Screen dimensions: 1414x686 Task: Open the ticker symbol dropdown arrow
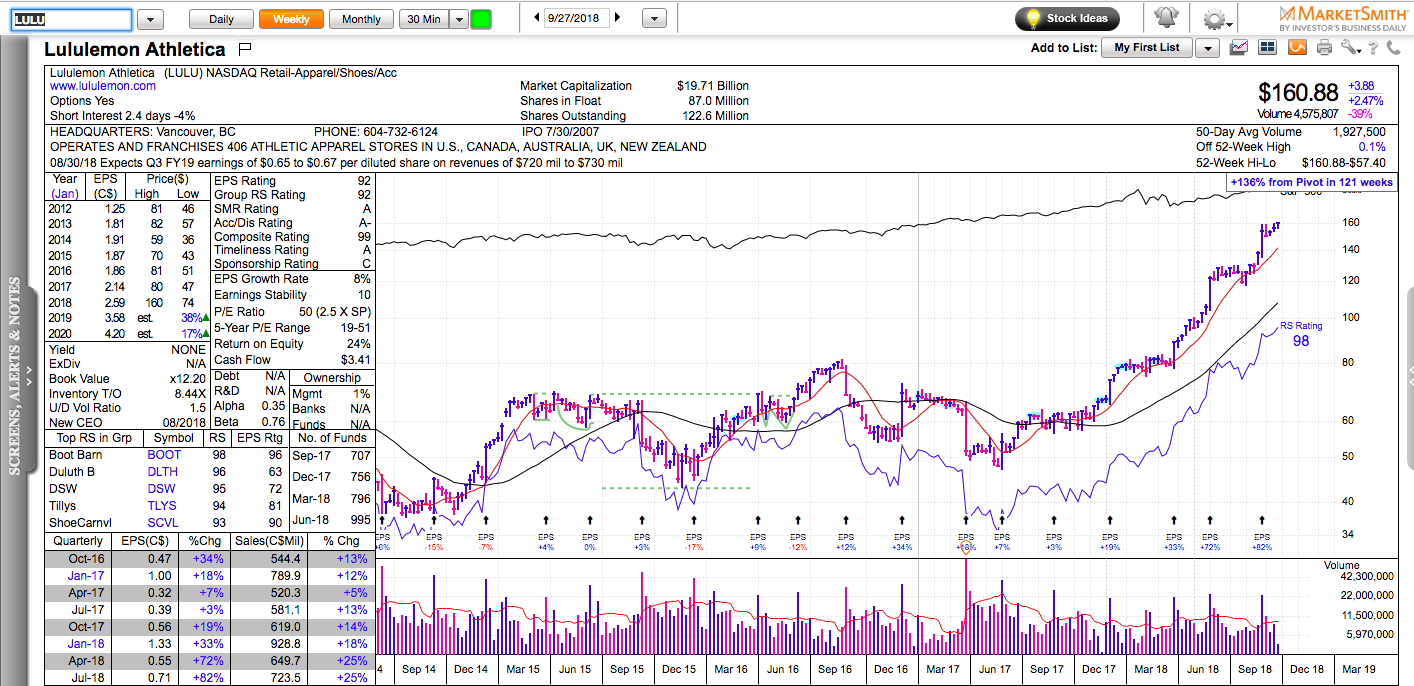point(150,19)
